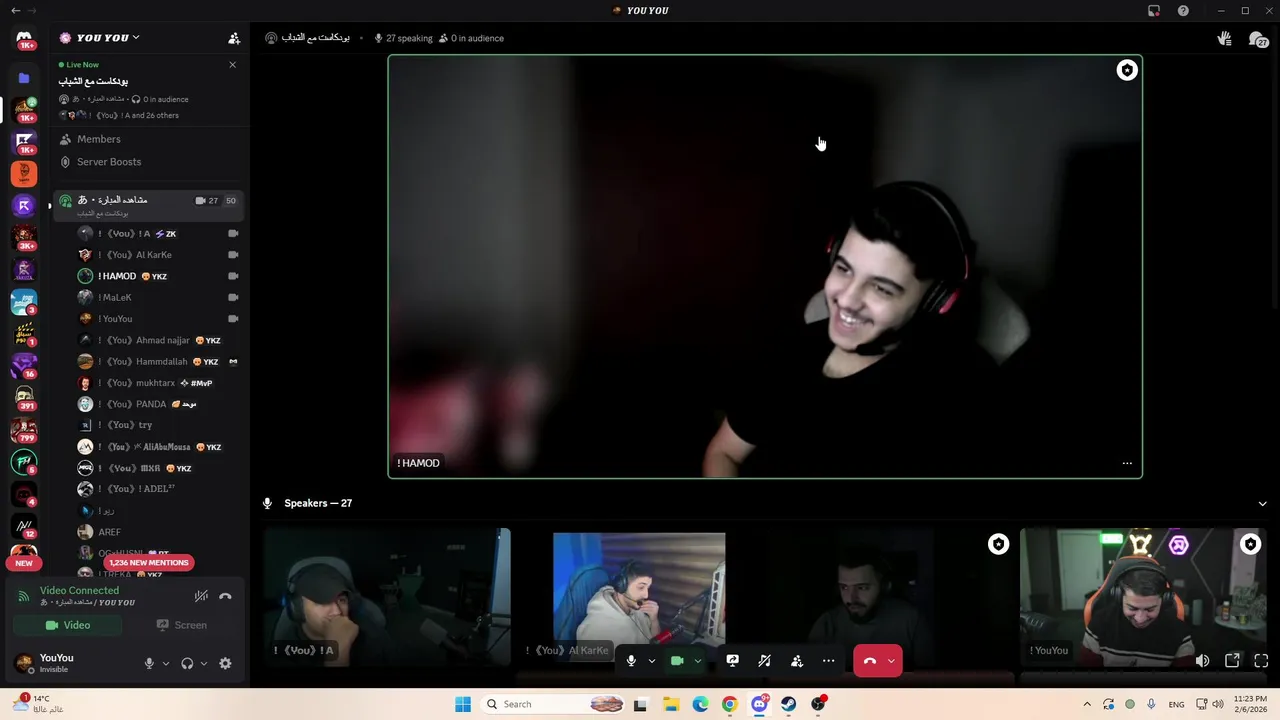The height and width of the screenshot is (720, 1280).
Task: Open the stage chat icon with 27 badge
Action: click(x=1258, y=39)
